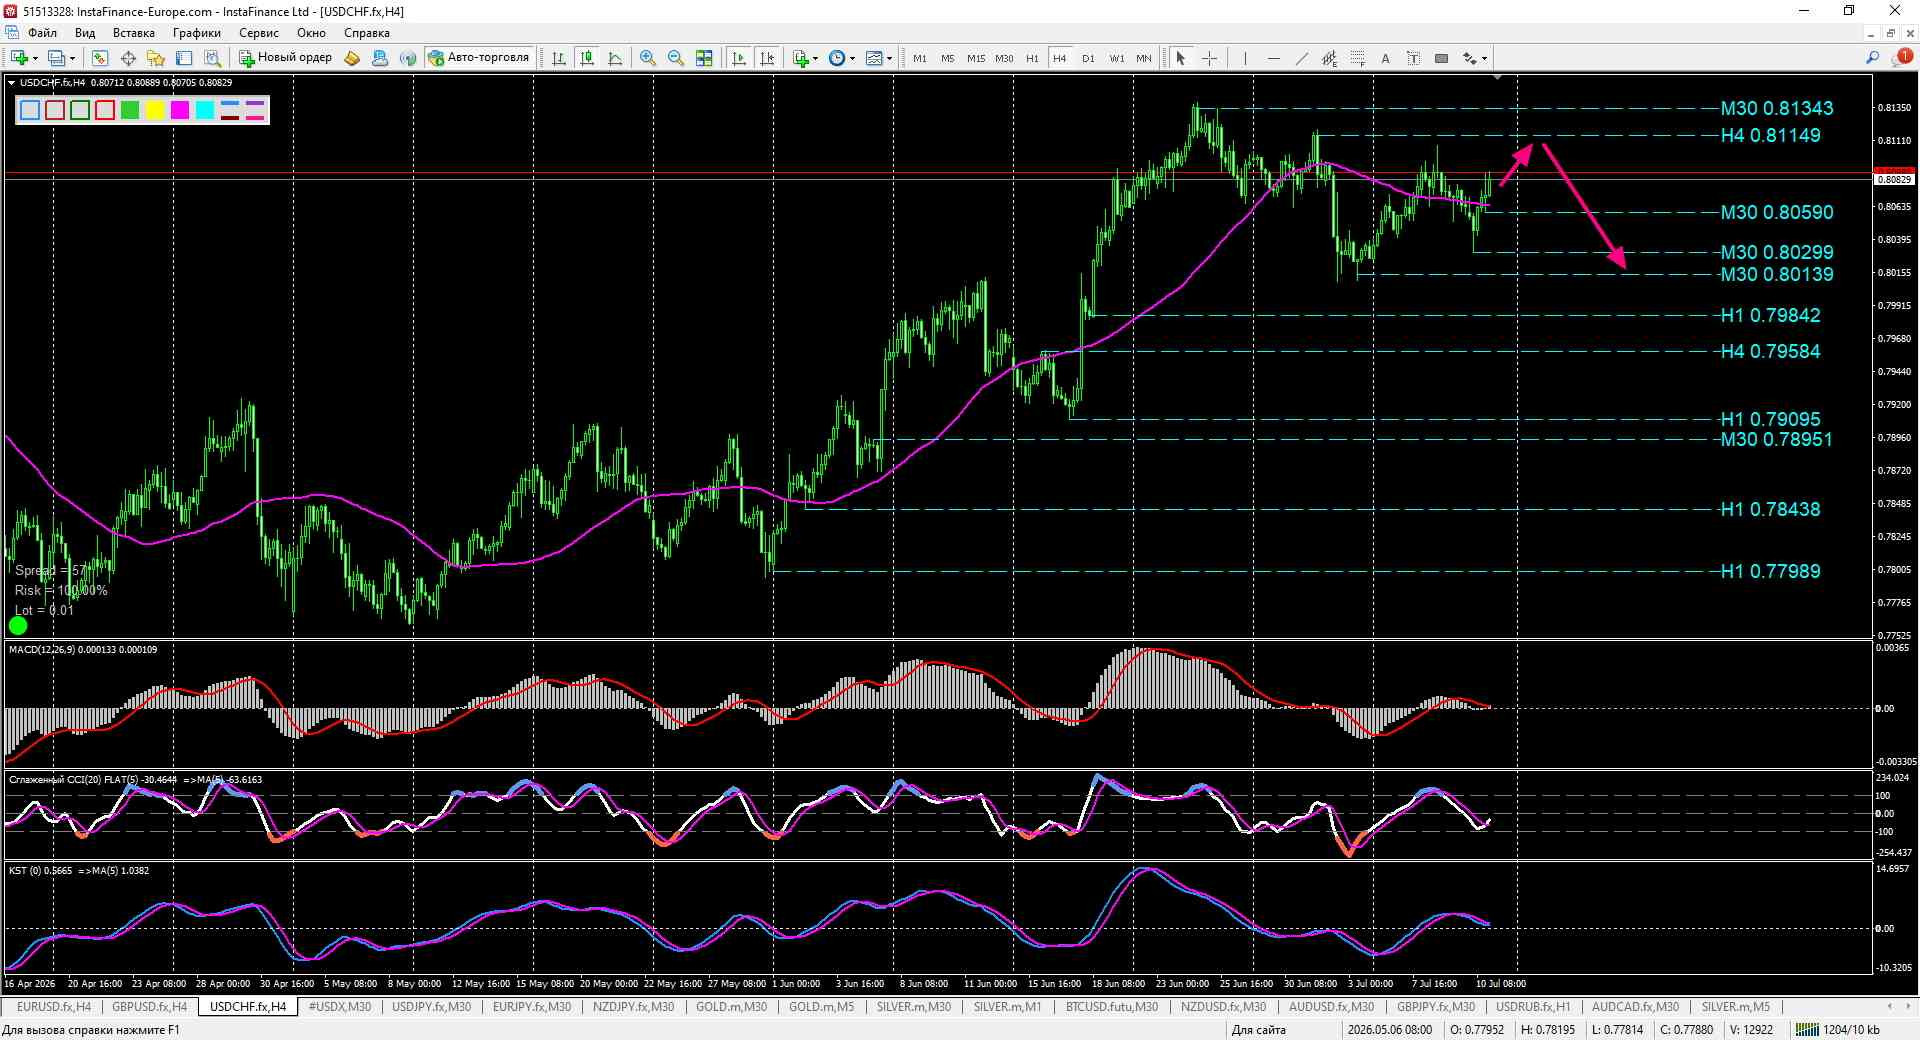The image size is (1920, 1040).
Task: Open the Вставка menu
Action: [x=134, y=33]
